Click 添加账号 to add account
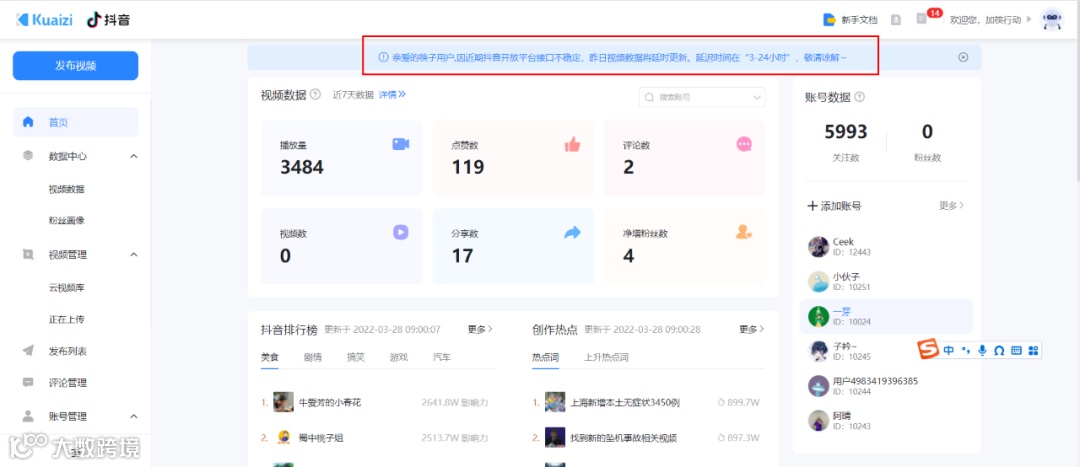The image size is (1080, 467). [x=833, y=205]
